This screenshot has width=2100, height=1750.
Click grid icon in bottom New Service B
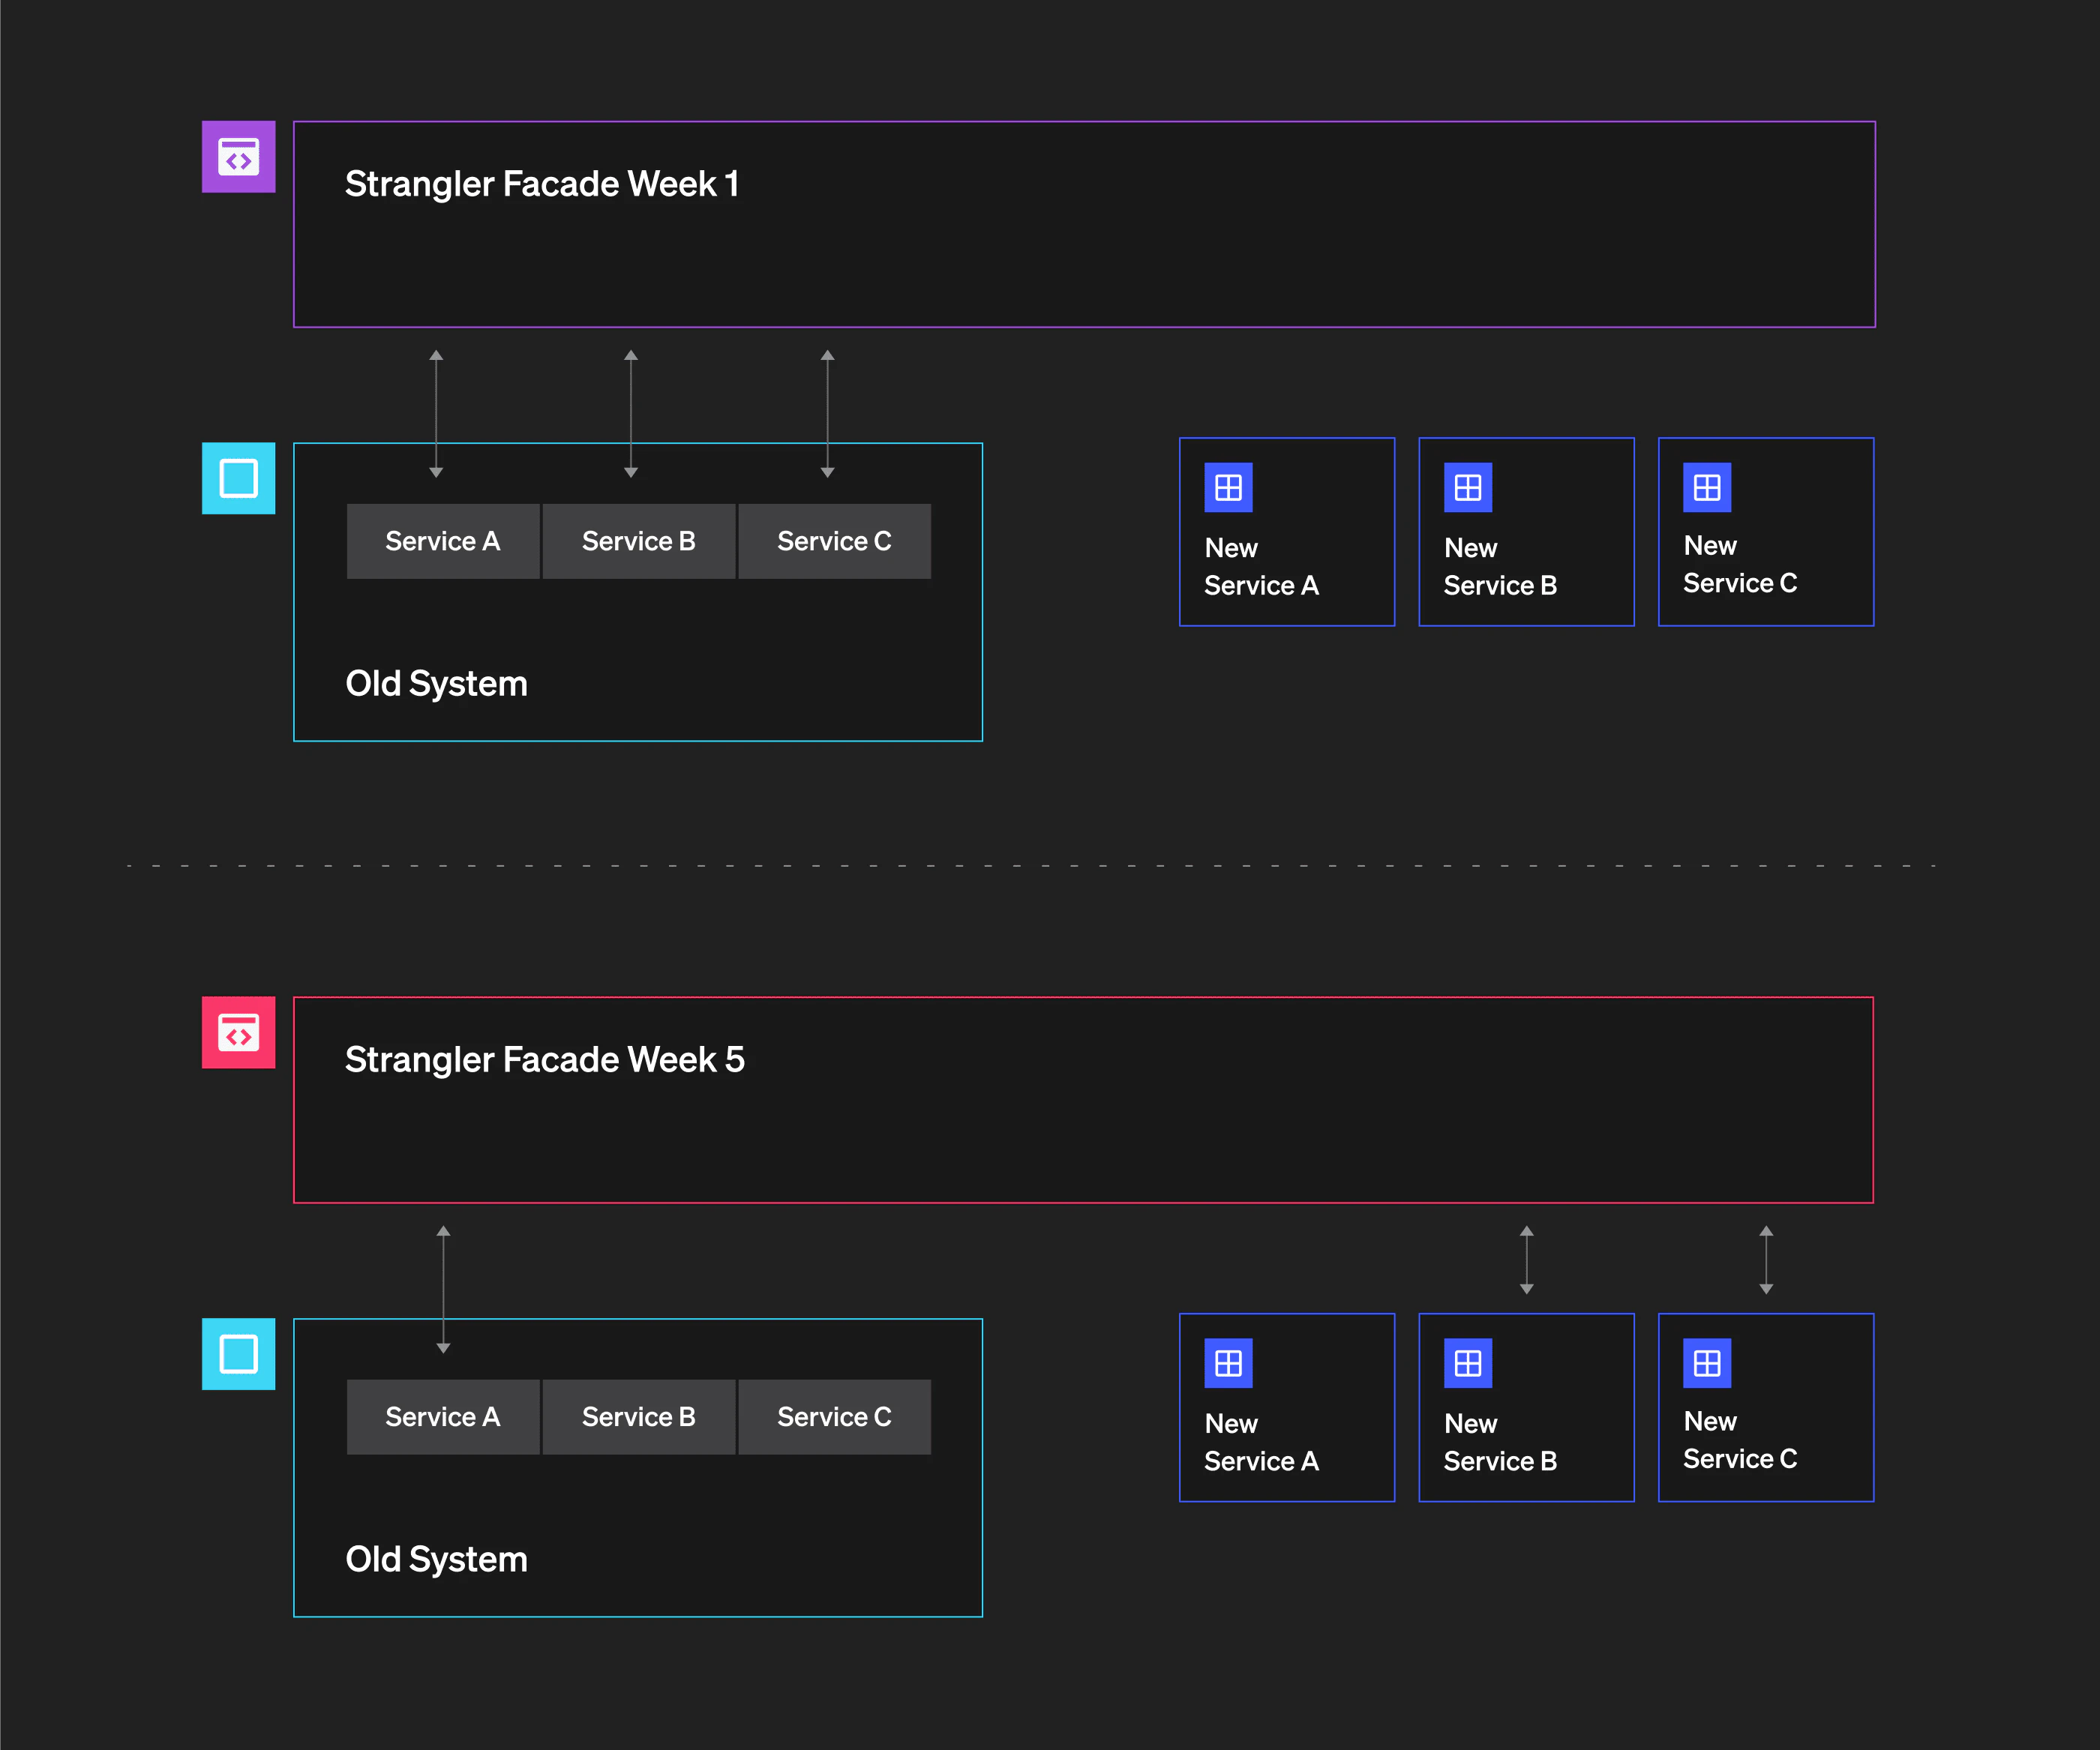1467,1363
